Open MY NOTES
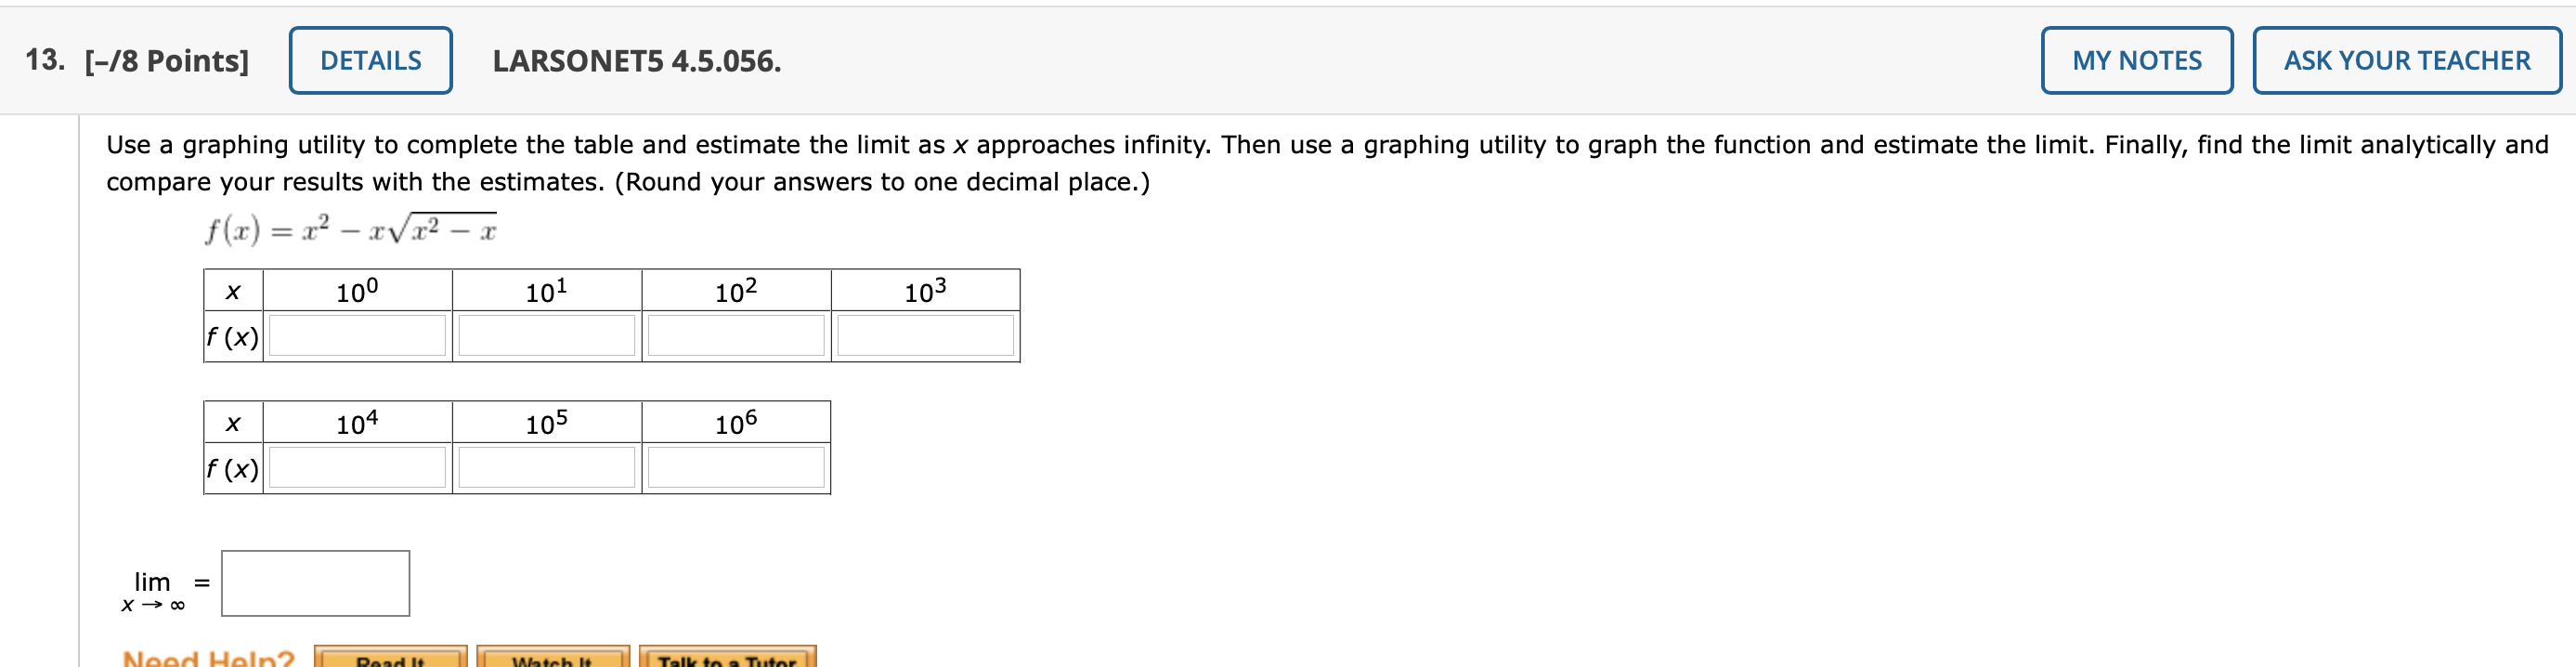This screenshot has height=667, width=2576. pyautogui.click(x=2137, y=60)
